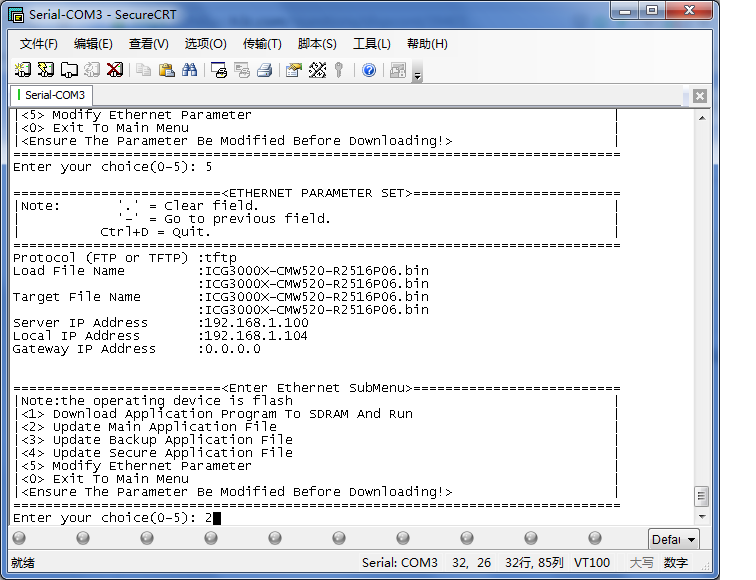The width and height of the screenshot is (756, 580).
Task: Click '<4> Update Secure Application File' line
Action: 157,453
